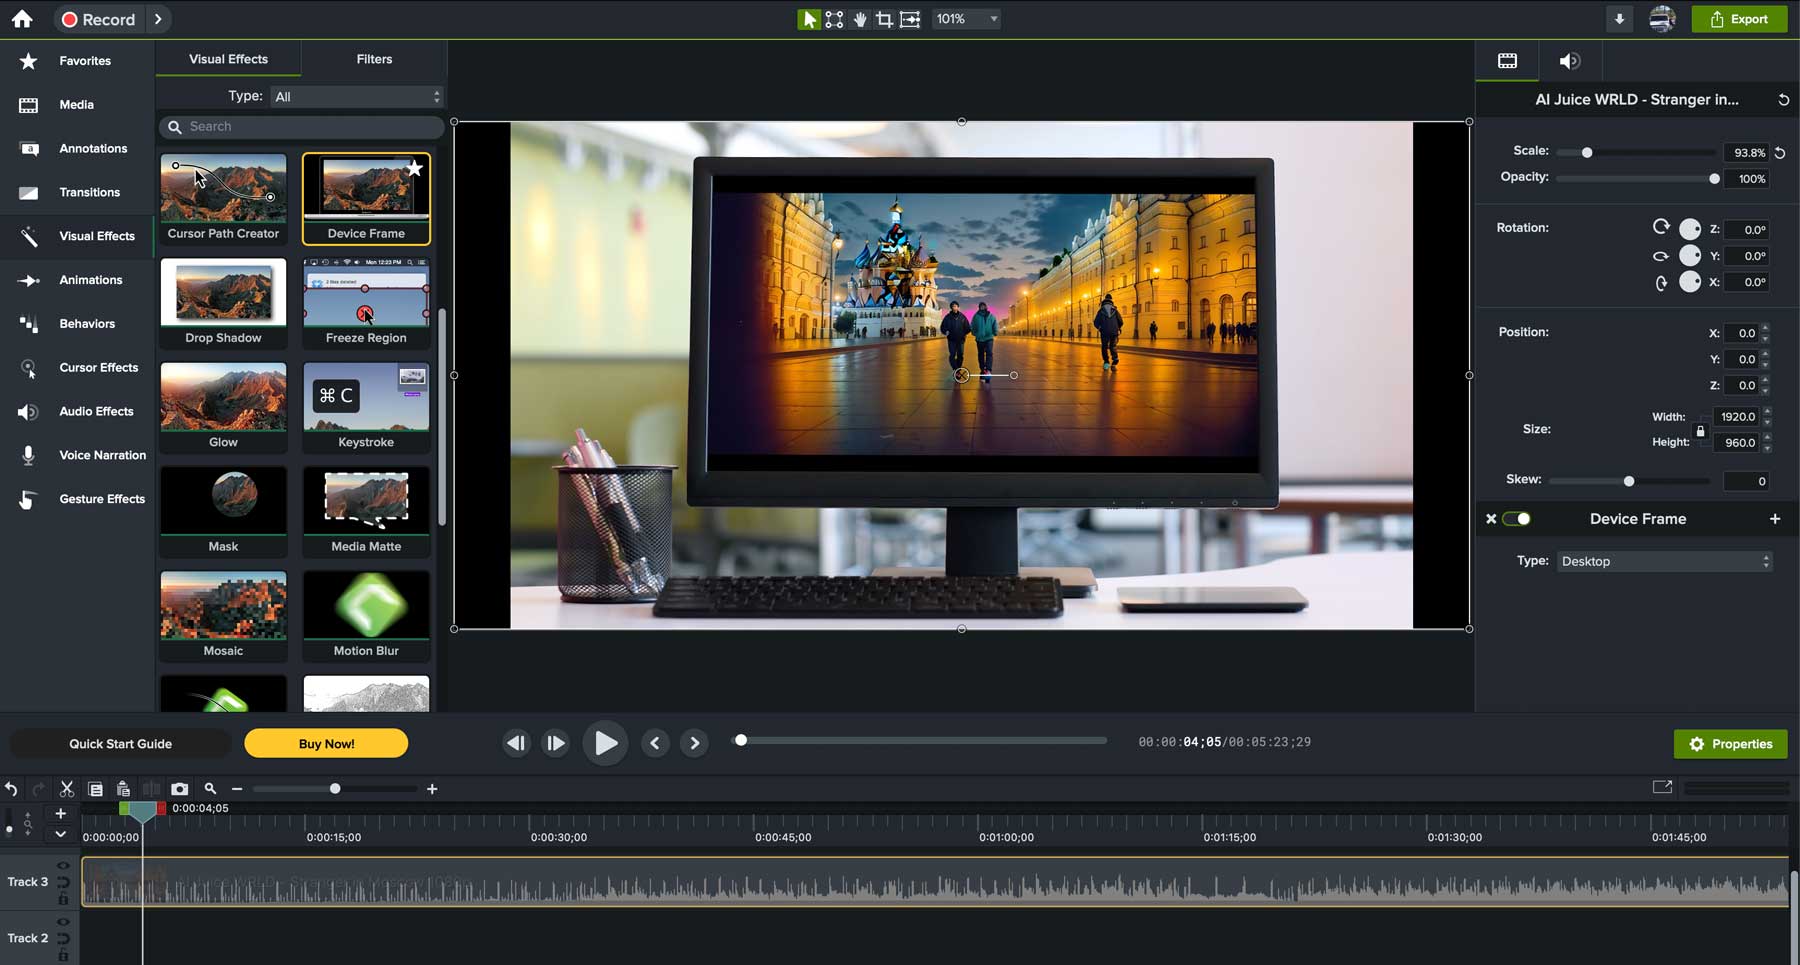Click the scissors cut icon above the timeline
Image resolution: width=1800 pixels, height=965 pixels.
point(66,788)
